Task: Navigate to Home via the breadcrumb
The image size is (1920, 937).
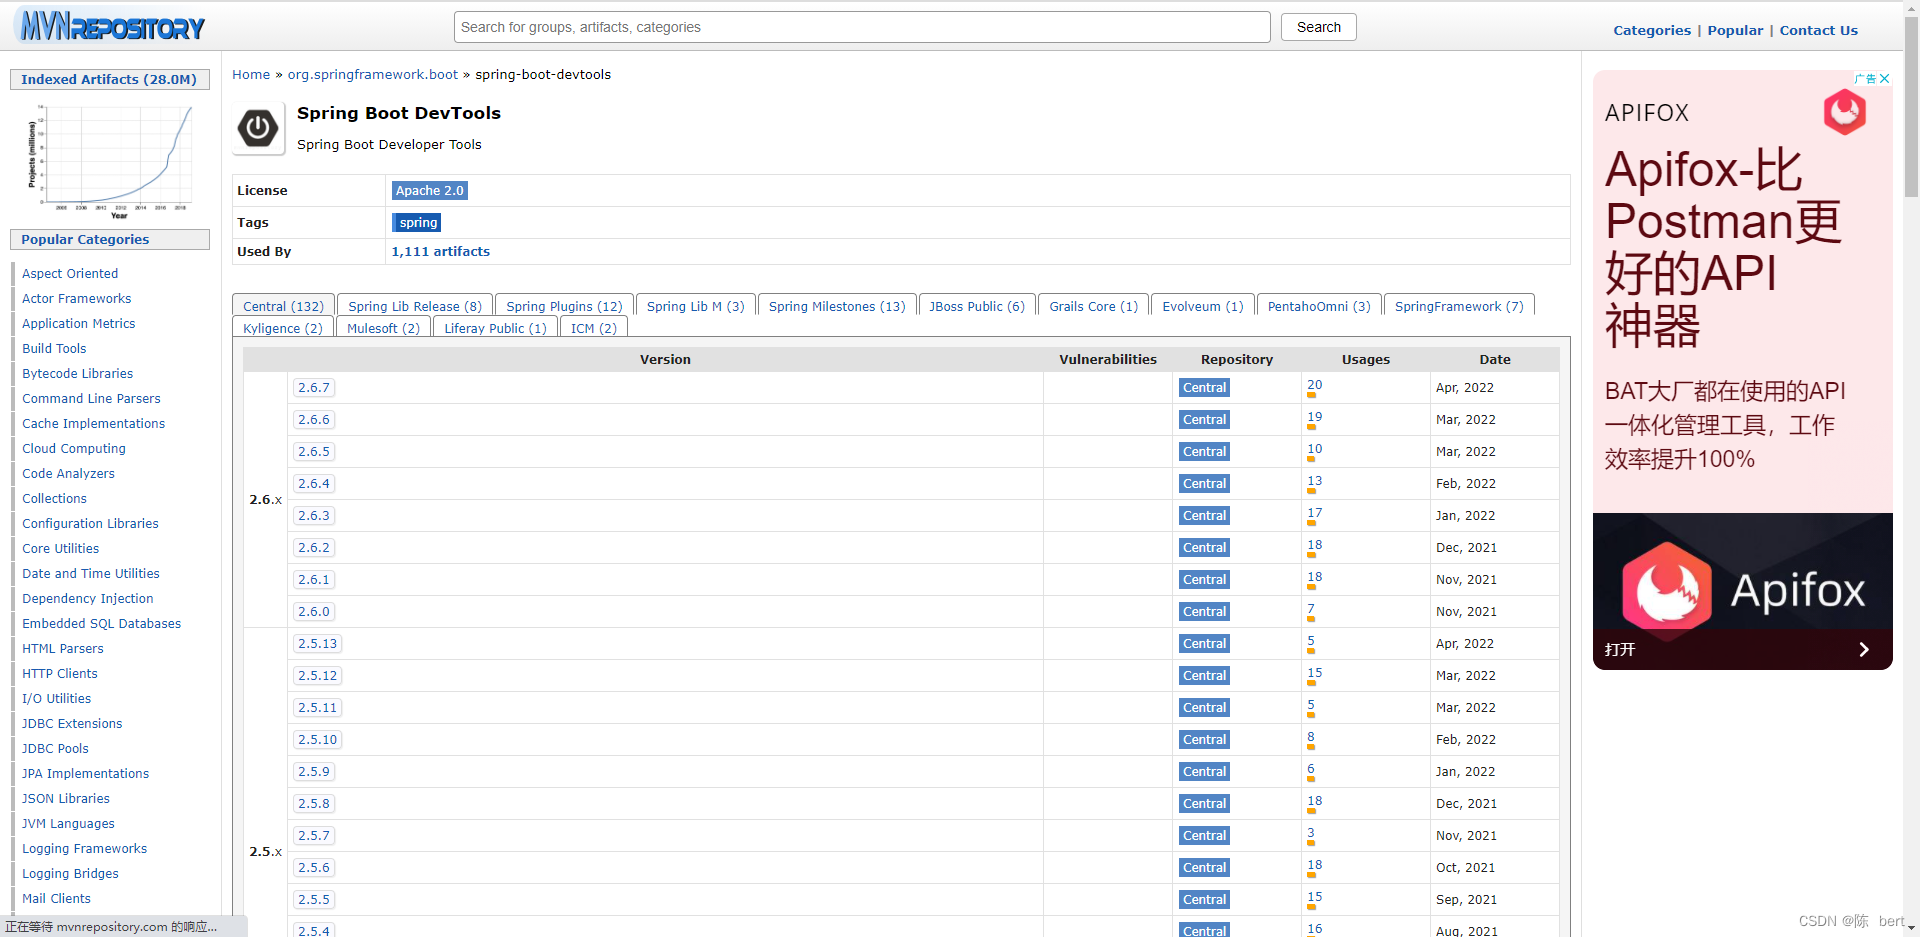Action: (x=250, y=74)
